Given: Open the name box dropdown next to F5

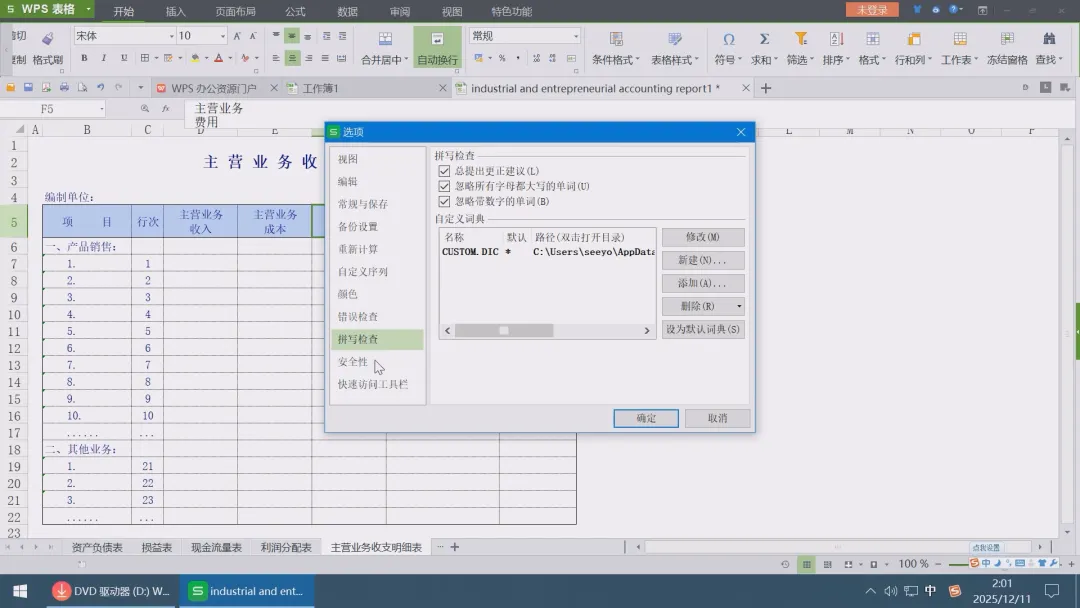Looking at the screenshot, I should coord(101,109).
